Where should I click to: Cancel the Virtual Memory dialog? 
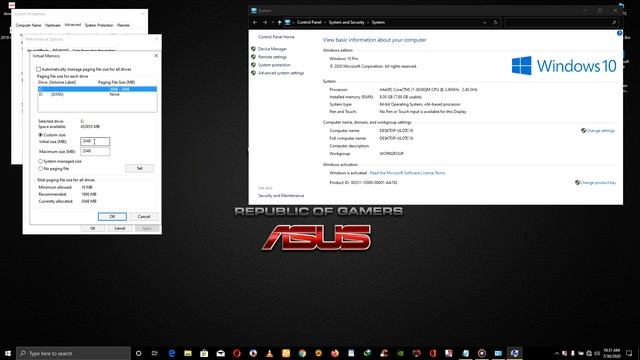point(144,217)
